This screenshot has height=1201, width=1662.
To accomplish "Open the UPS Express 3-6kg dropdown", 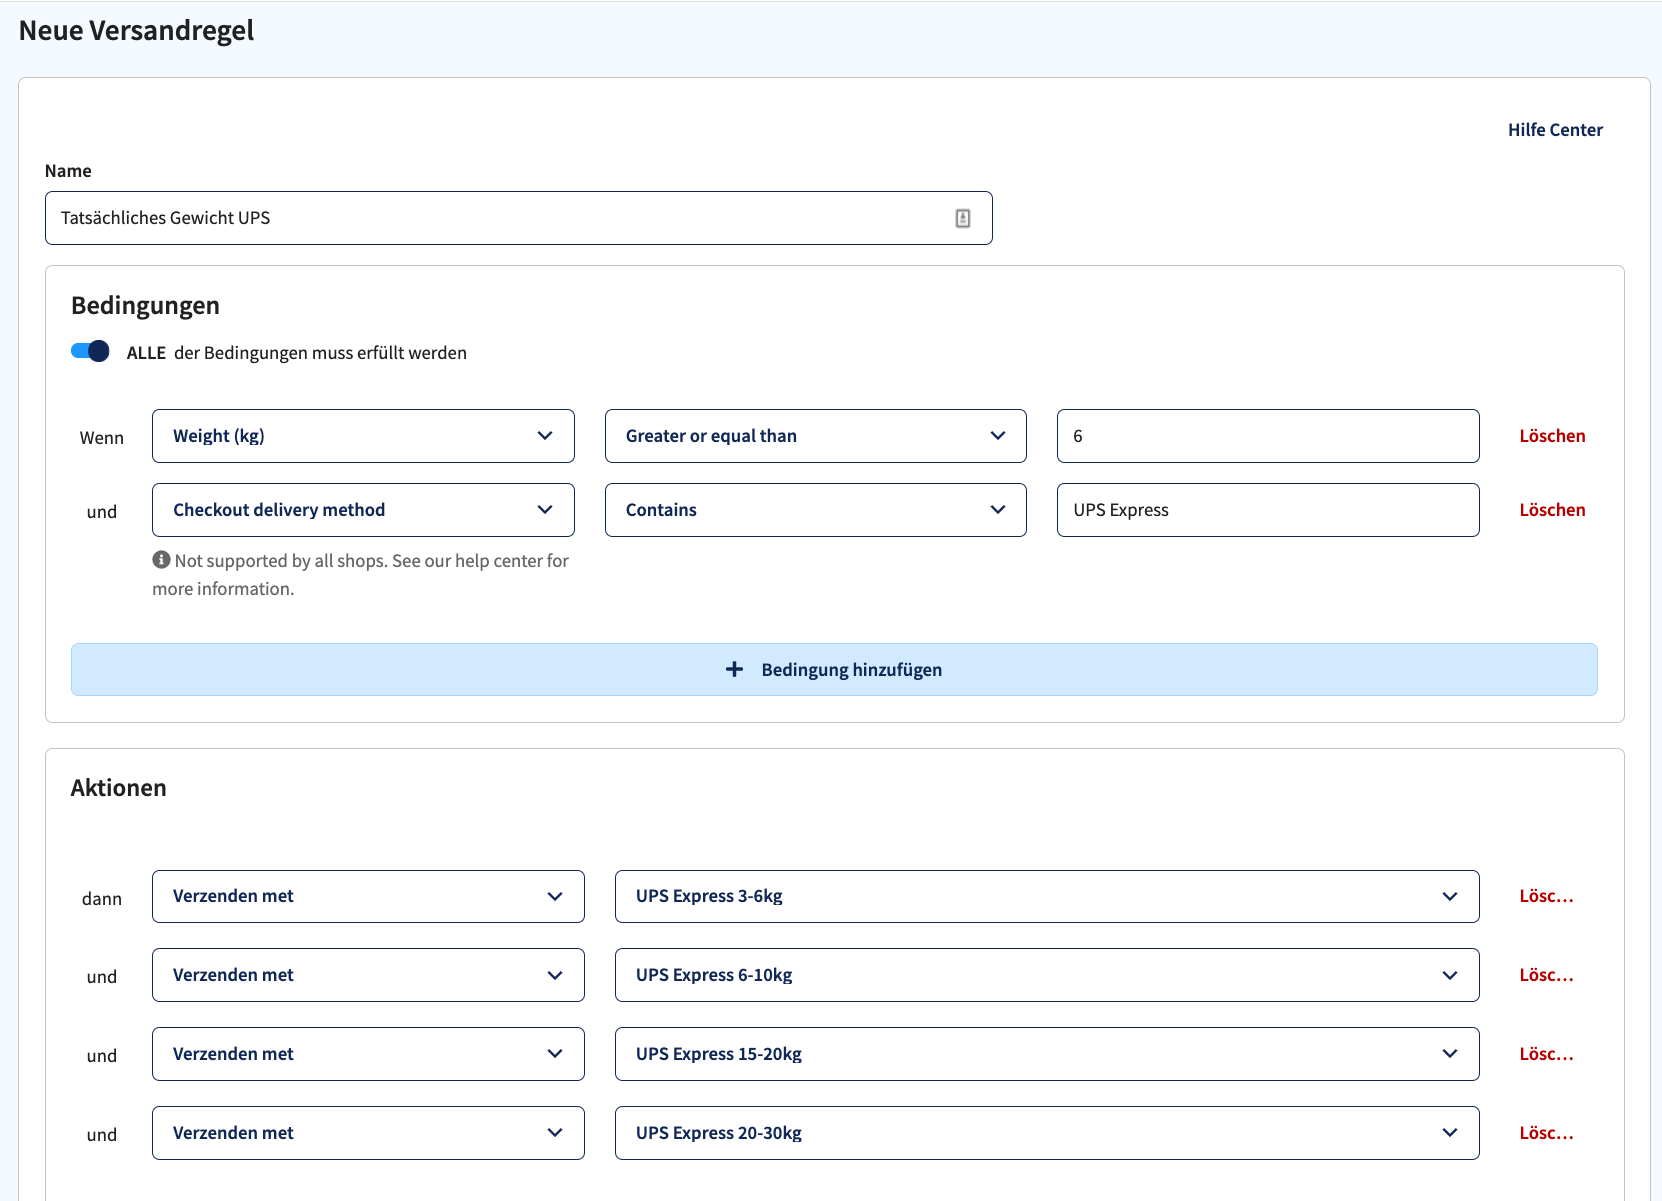I will 1047,896.
